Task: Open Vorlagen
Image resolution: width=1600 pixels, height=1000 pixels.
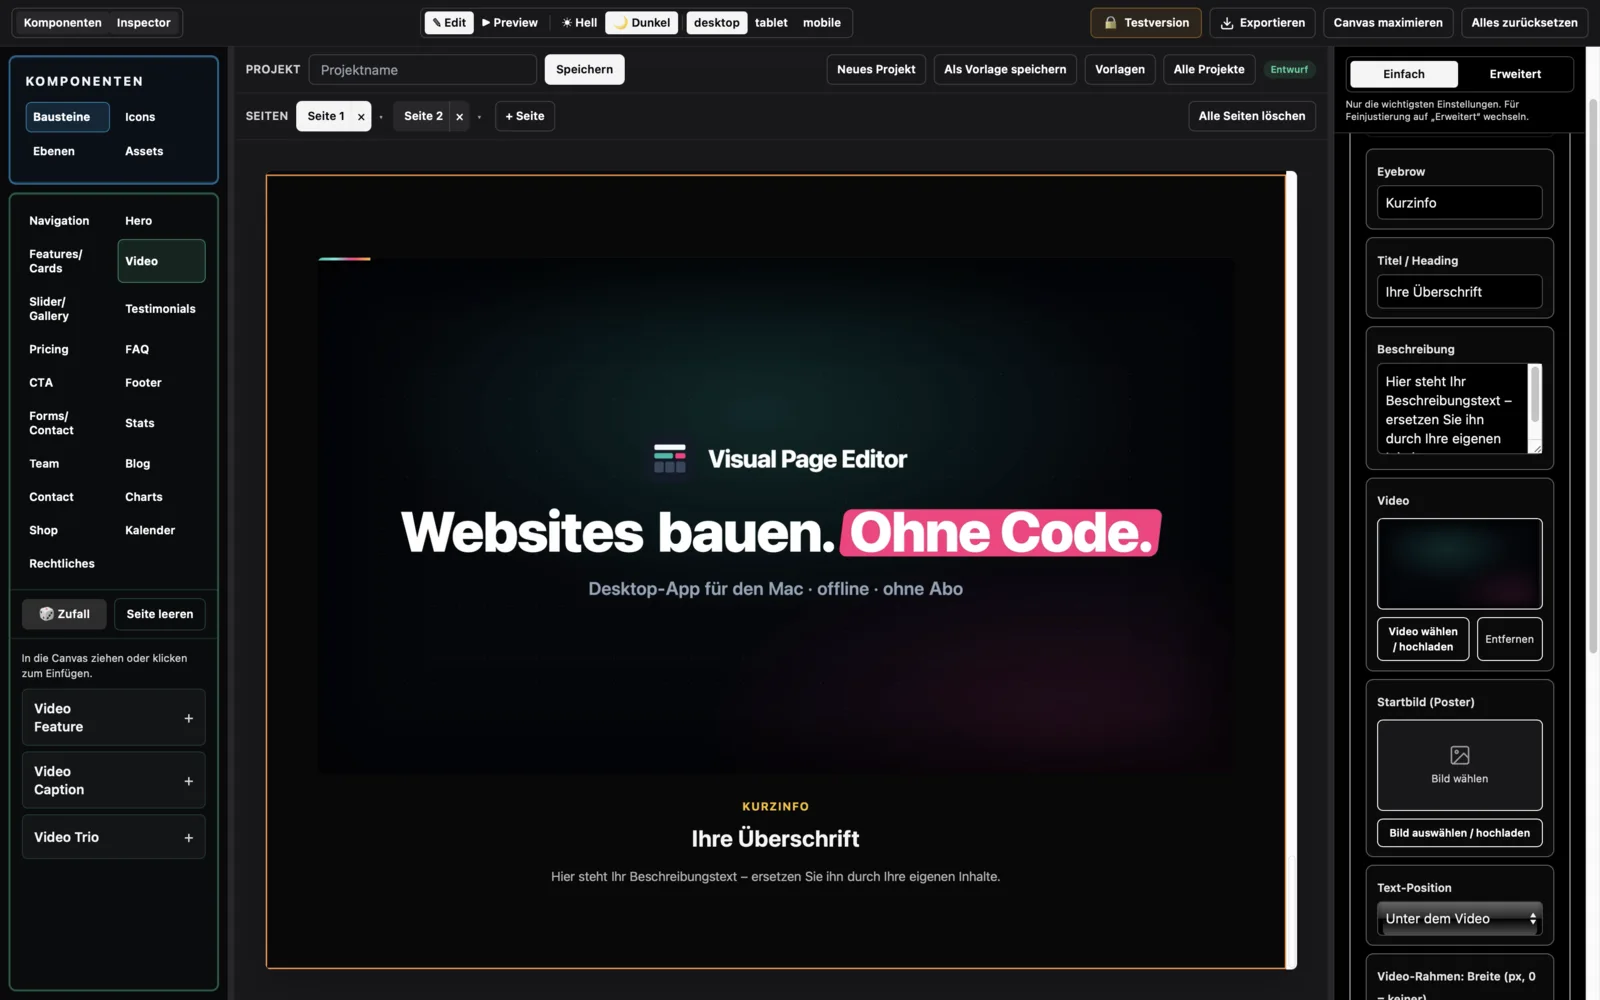Action: click(1120, 69)
